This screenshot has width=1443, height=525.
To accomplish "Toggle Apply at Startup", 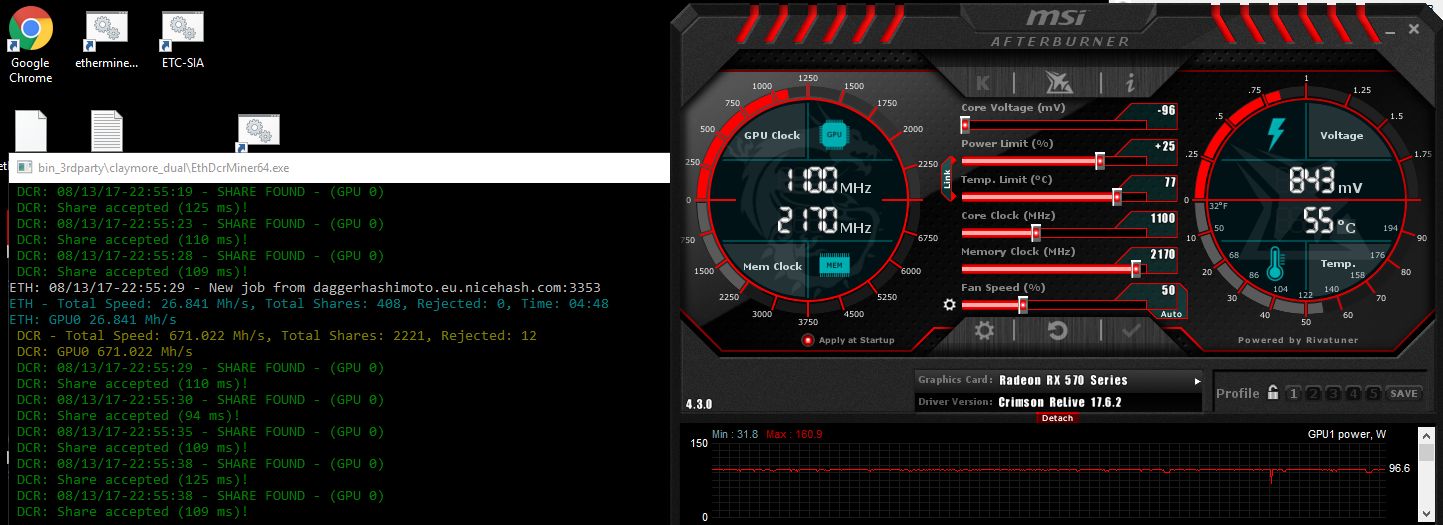I will [x=808, y=340].
